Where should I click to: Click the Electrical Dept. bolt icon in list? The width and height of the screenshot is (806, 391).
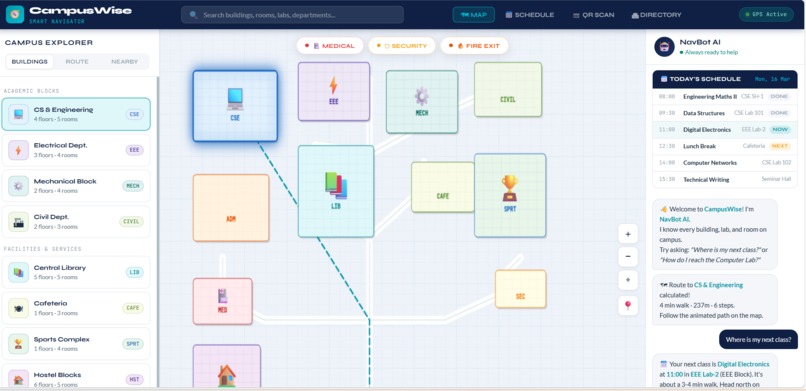[x=19, y=150]
